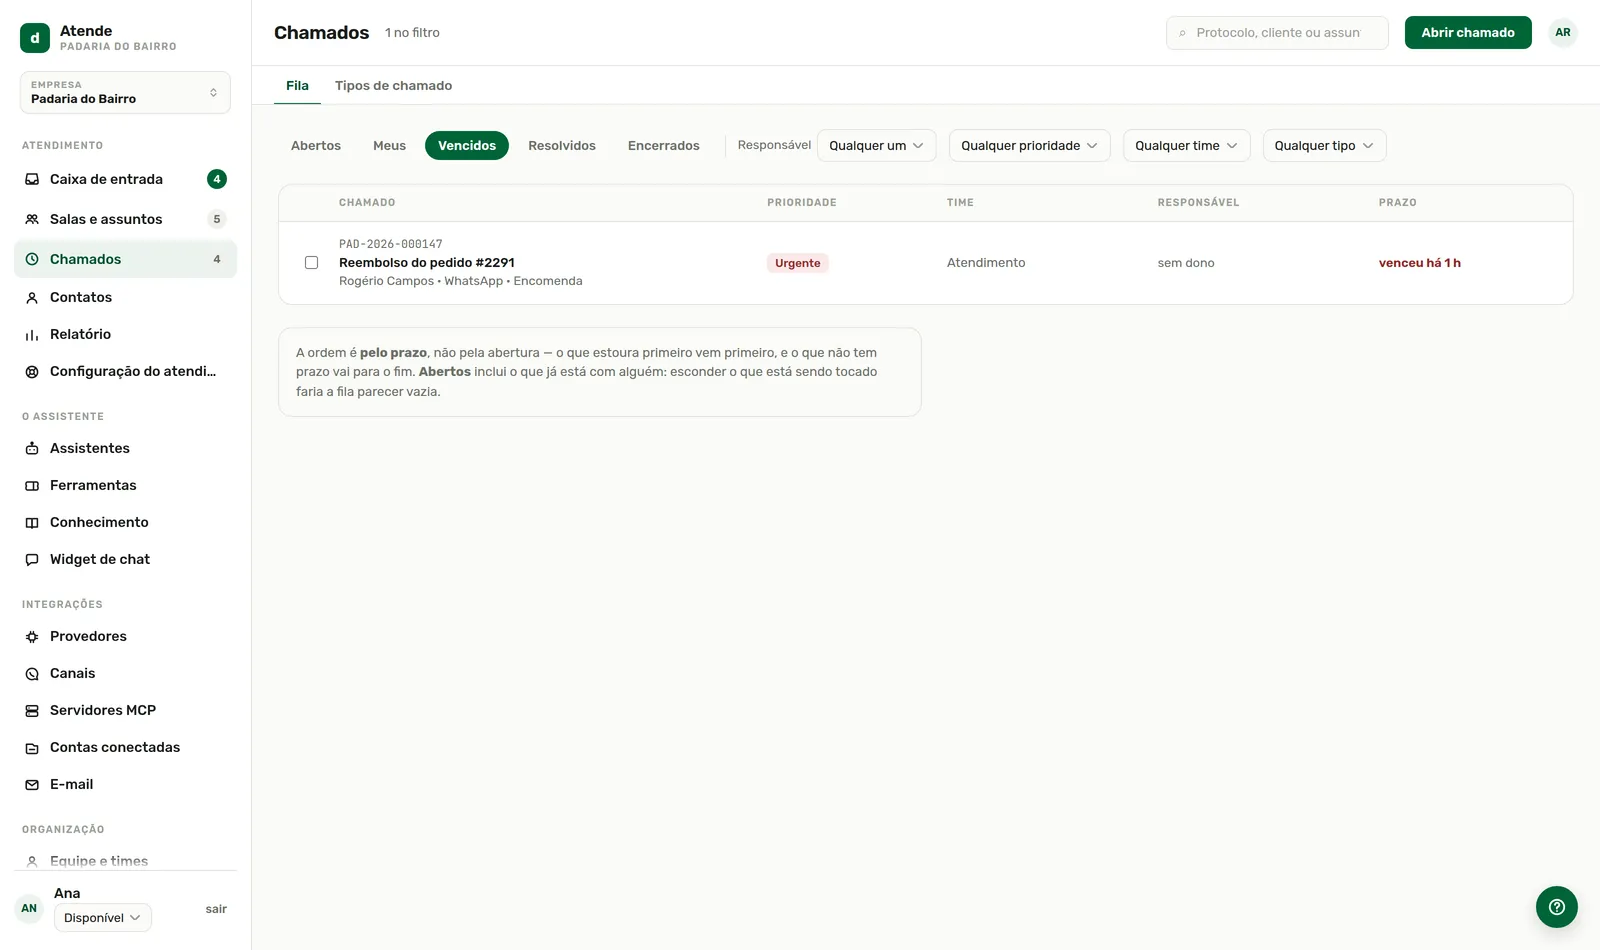Open the Qualquer prioridade dropdown
Screen dimensions: 1600x950
pos(1029,145)
